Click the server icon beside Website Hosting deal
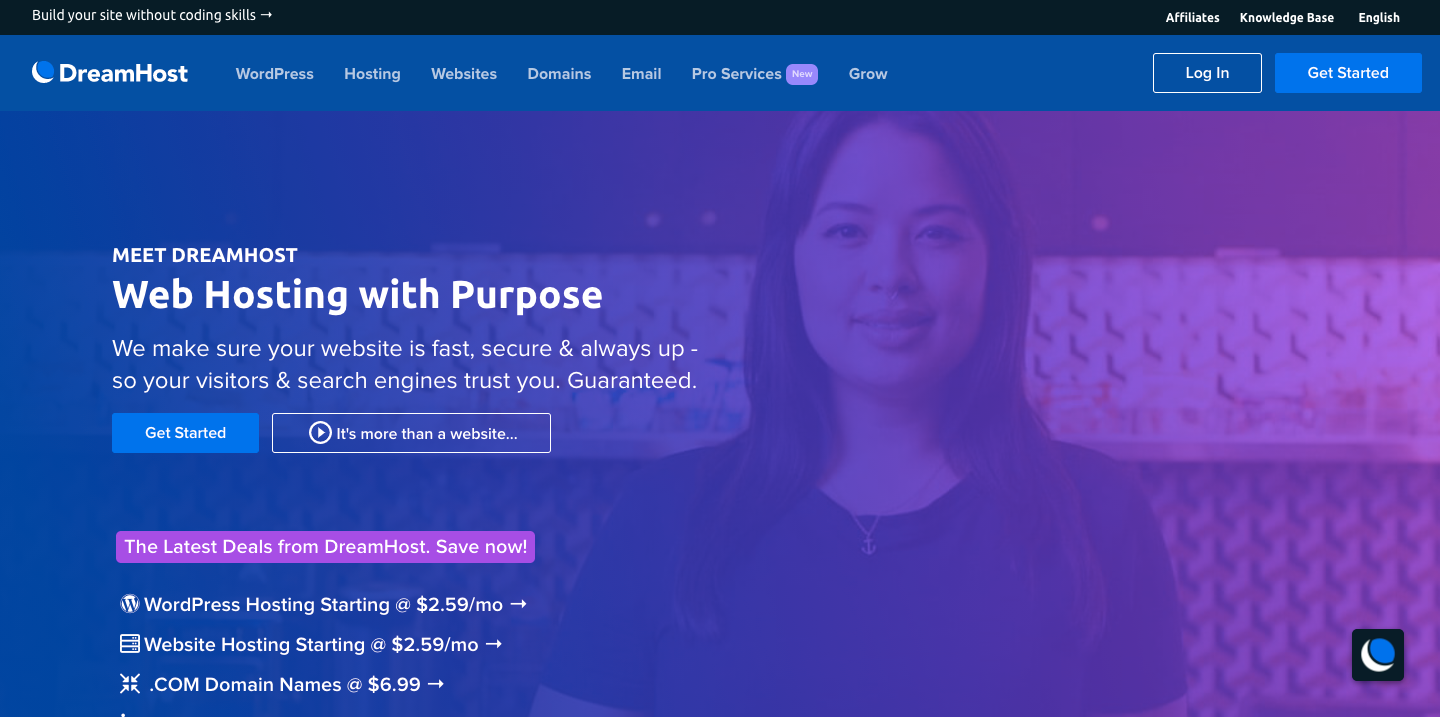 pos(130,644)
